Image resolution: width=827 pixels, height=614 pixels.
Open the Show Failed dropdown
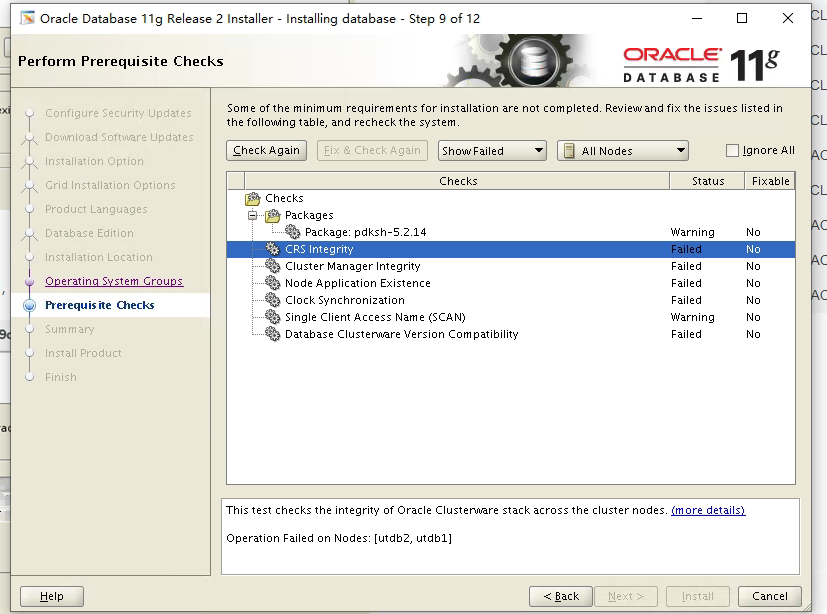pos(492,151)
